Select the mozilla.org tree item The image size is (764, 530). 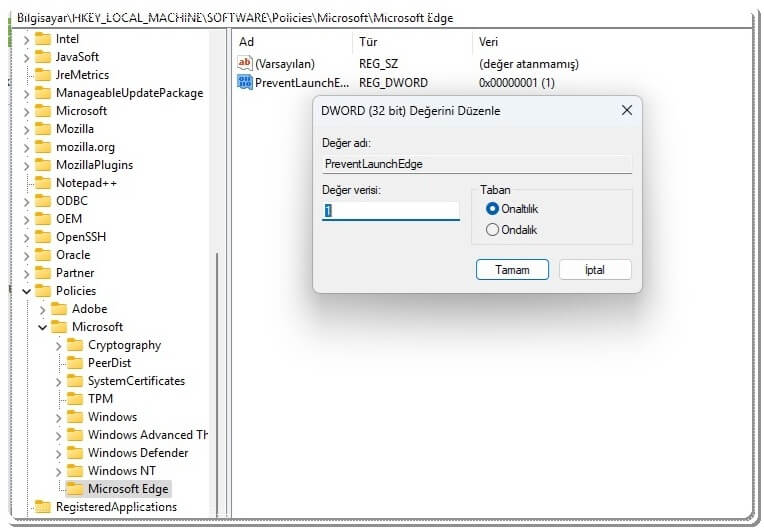(85, 147)
